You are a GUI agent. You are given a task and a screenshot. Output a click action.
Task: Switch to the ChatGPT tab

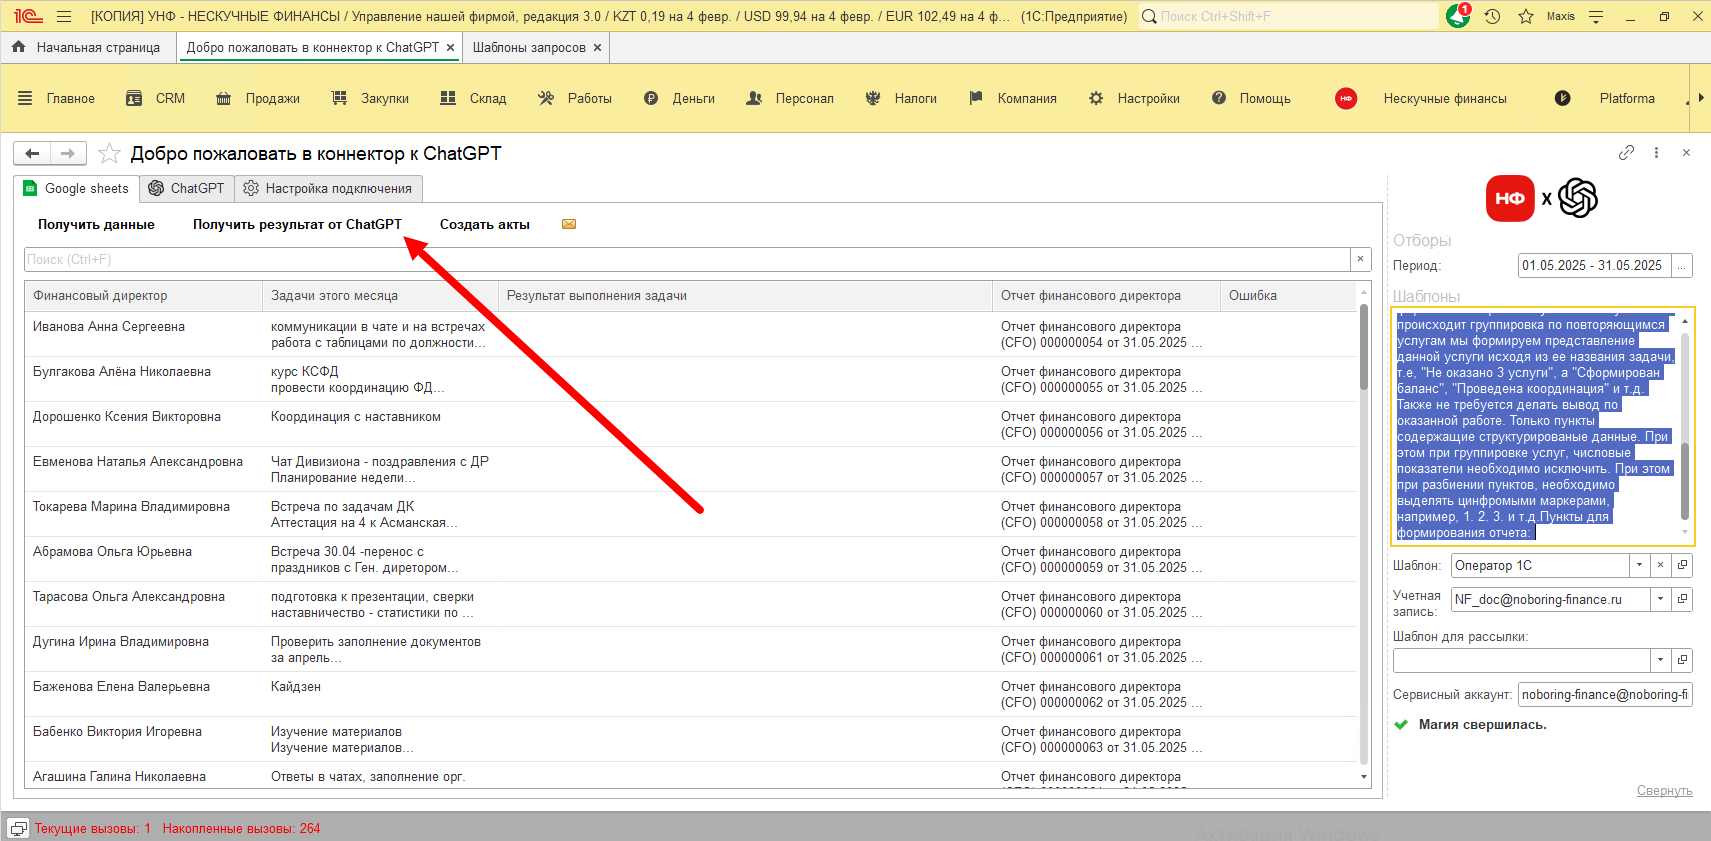(x=187, y=188)
